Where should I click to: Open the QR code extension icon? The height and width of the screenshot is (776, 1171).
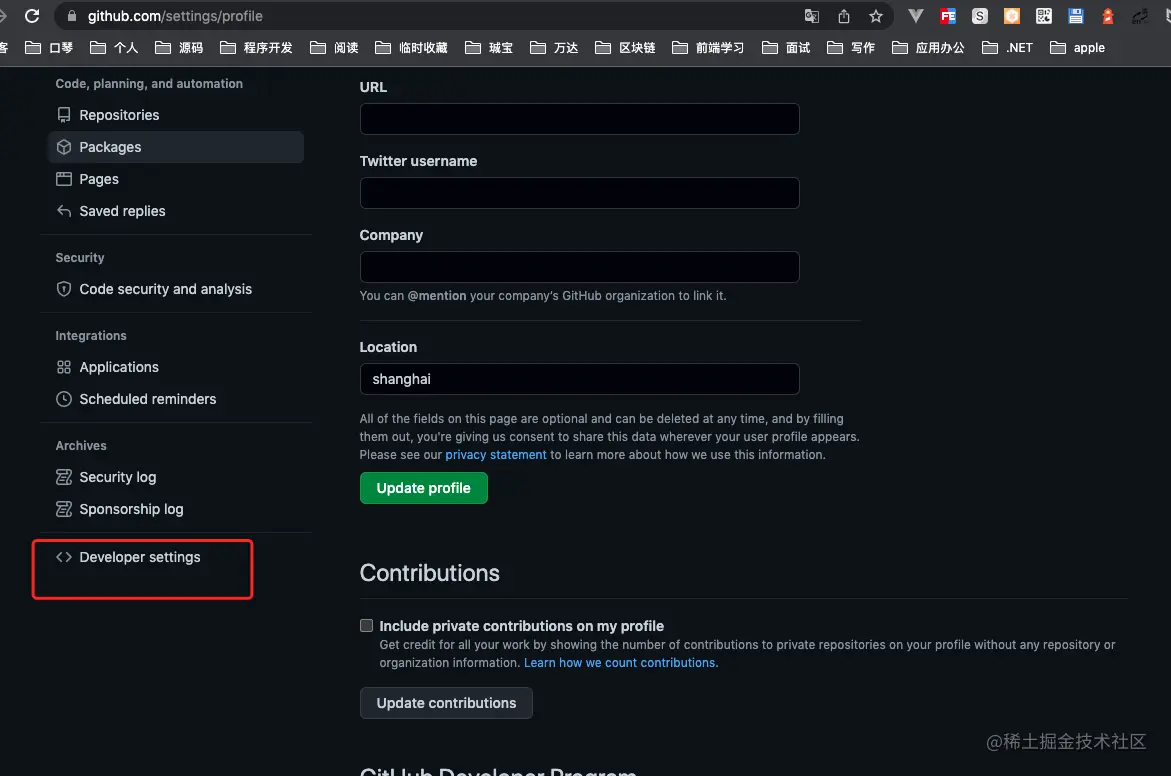1044,16
